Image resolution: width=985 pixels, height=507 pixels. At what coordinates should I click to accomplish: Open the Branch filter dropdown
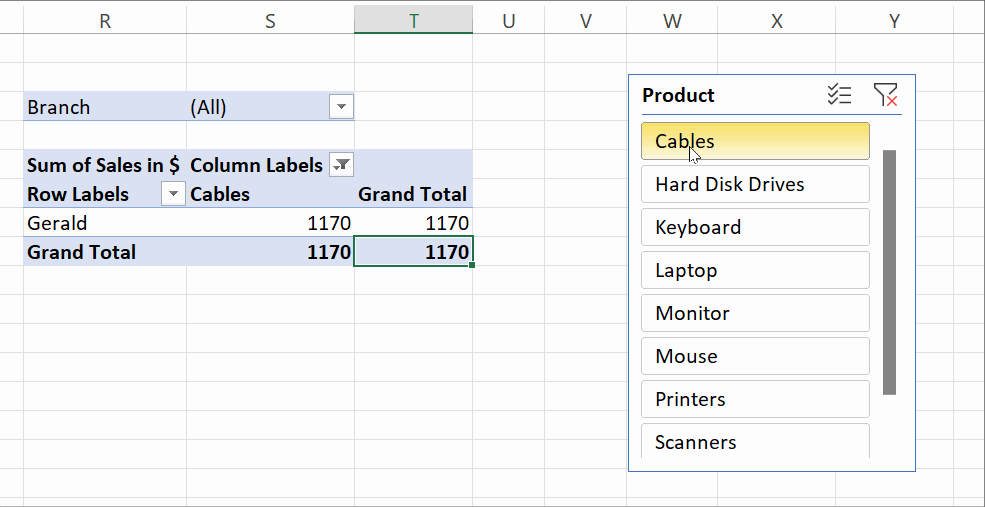coord(341,107)
